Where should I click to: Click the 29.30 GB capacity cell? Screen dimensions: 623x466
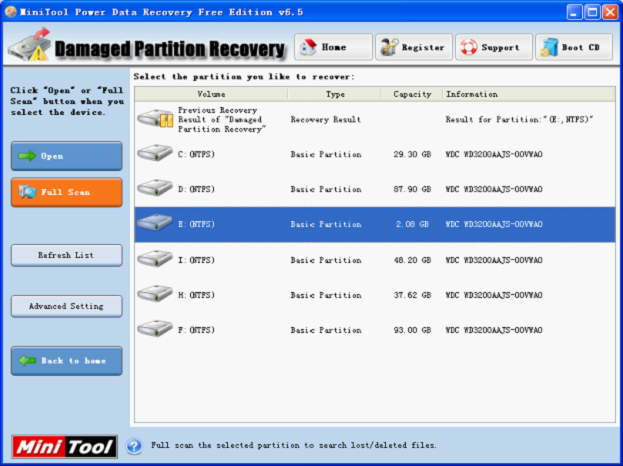pyautogui.click(x=412, y=154)
